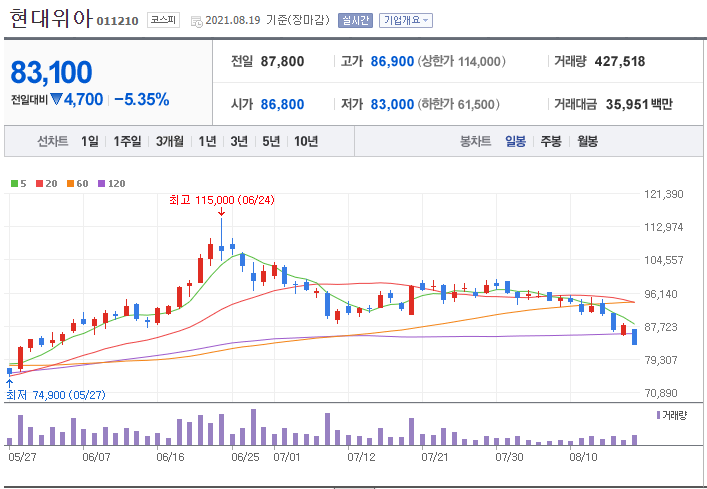
Task: Click the 고가 value 86,900
Action: click(392, 61)
